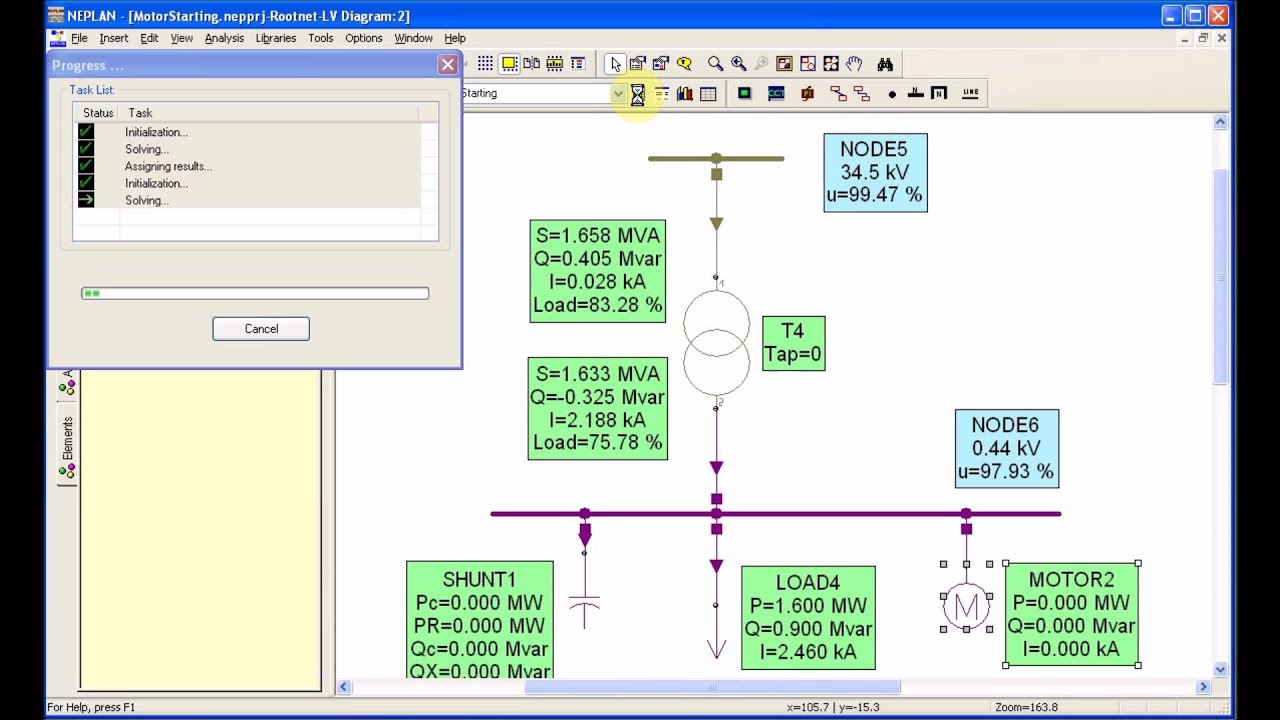The width and height of the screenshot is (1280, 720).
Task: Click the result box showing "S=1.633 MVA"
Action: (597, 408)
